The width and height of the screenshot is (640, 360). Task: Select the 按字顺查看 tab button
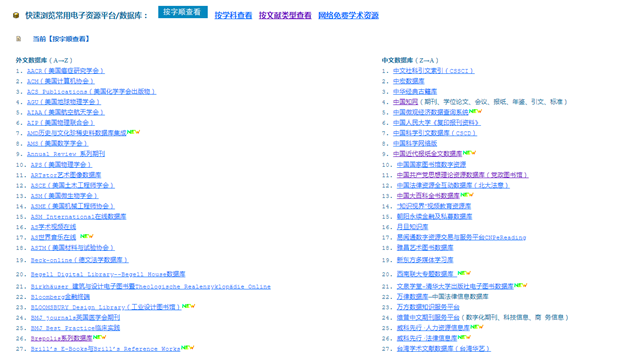(183, 12)
